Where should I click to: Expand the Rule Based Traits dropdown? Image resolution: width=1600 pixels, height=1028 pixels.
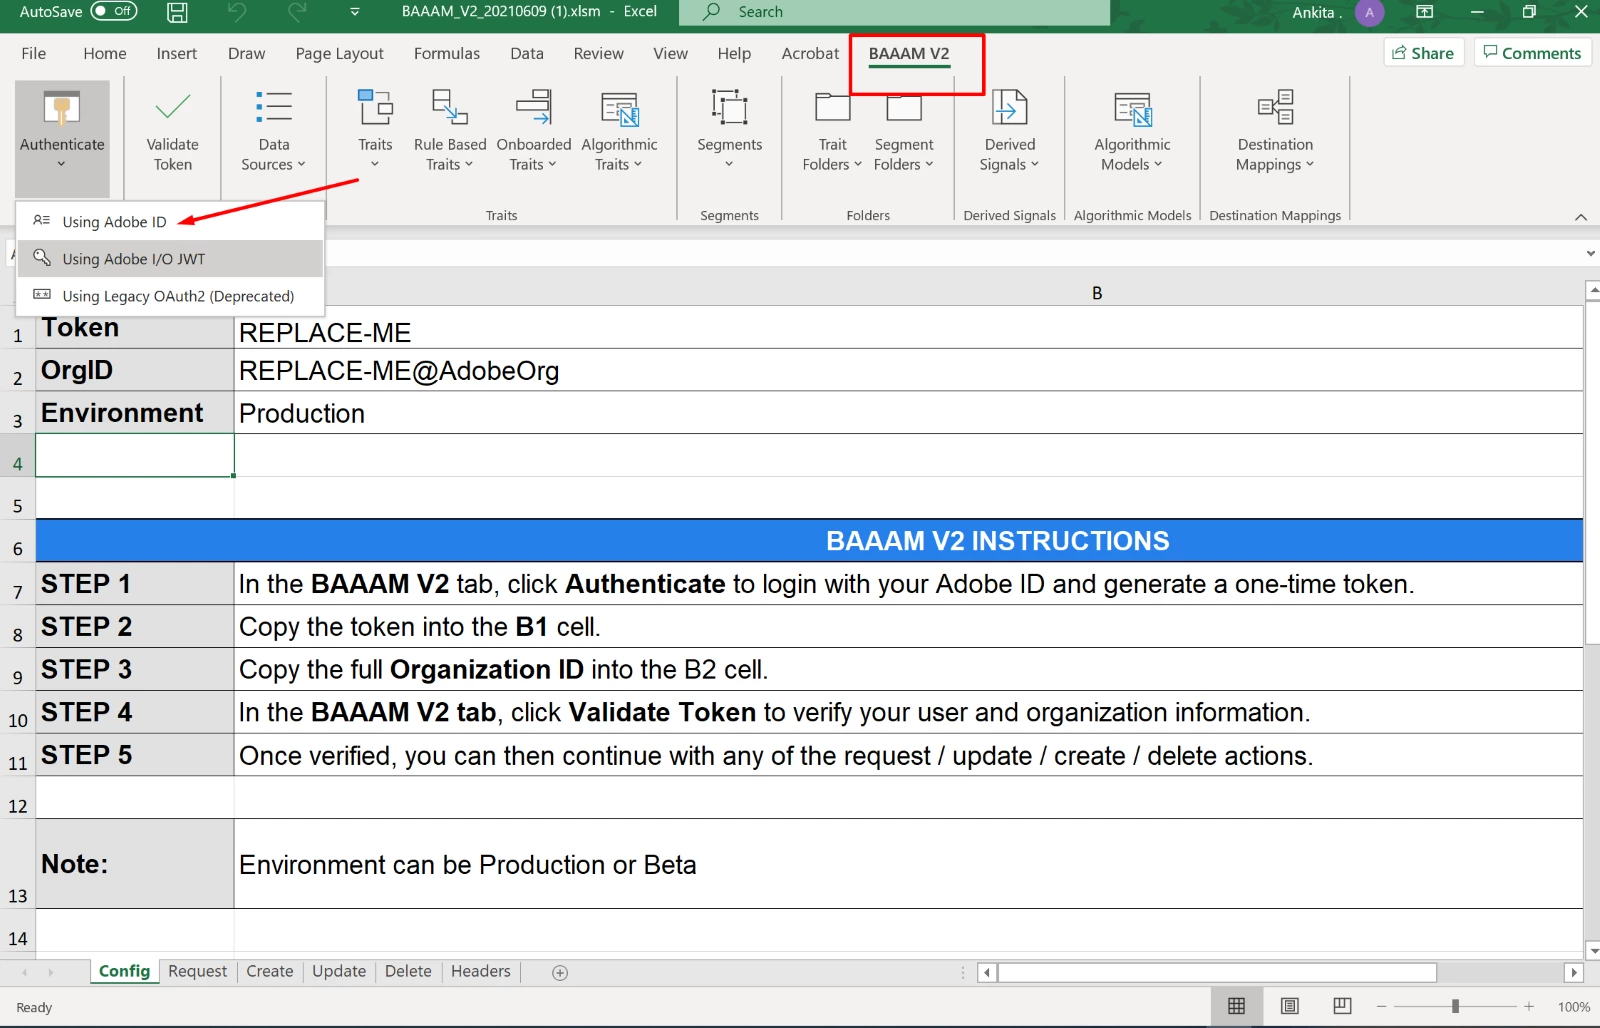[468, 164]
